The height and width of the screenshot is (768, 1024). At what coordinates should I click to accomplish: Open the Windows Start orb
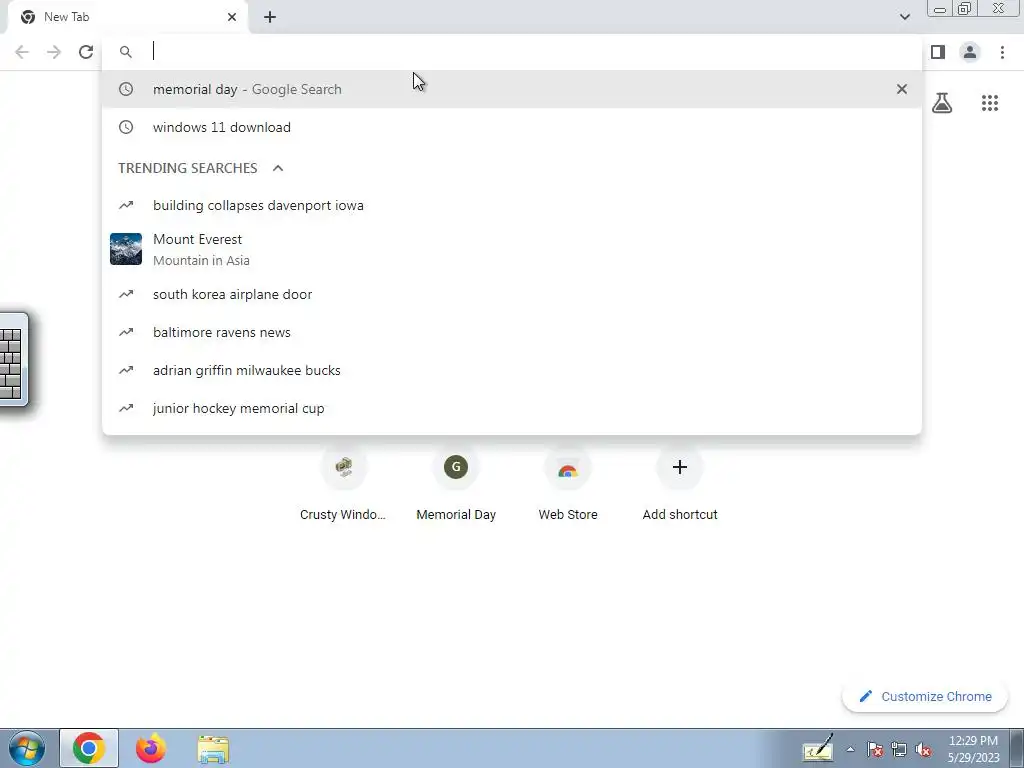[x=27, y=749]
